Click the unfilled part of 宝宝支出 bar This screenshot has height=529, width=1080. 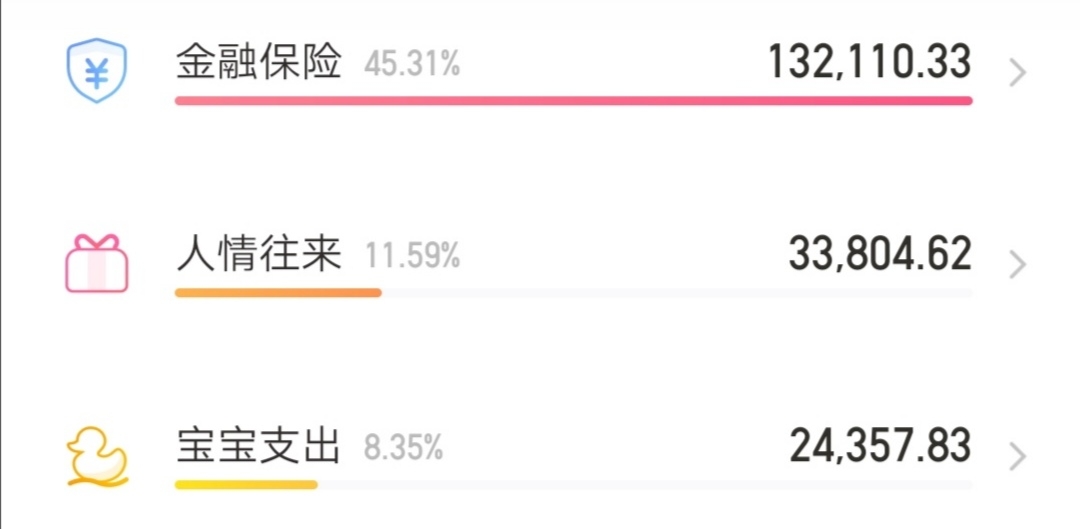click(x=645, y=485)
